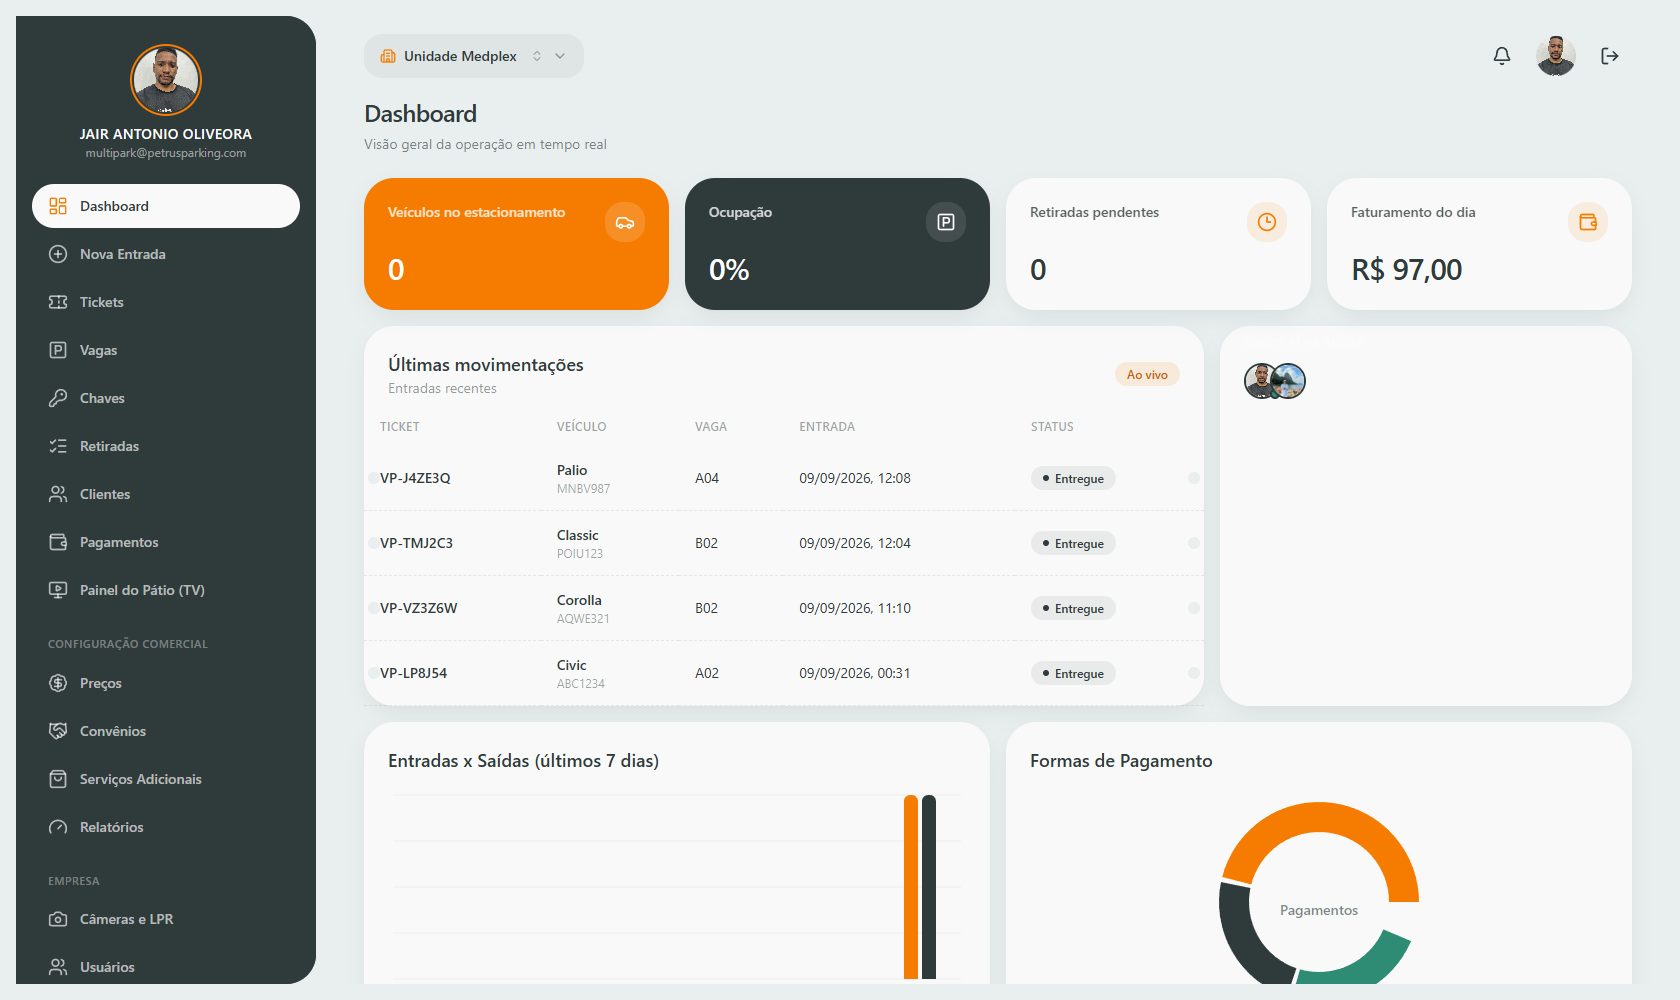
Task: Click the R$ 97,00 revenue value
Action: point(1406,270)
